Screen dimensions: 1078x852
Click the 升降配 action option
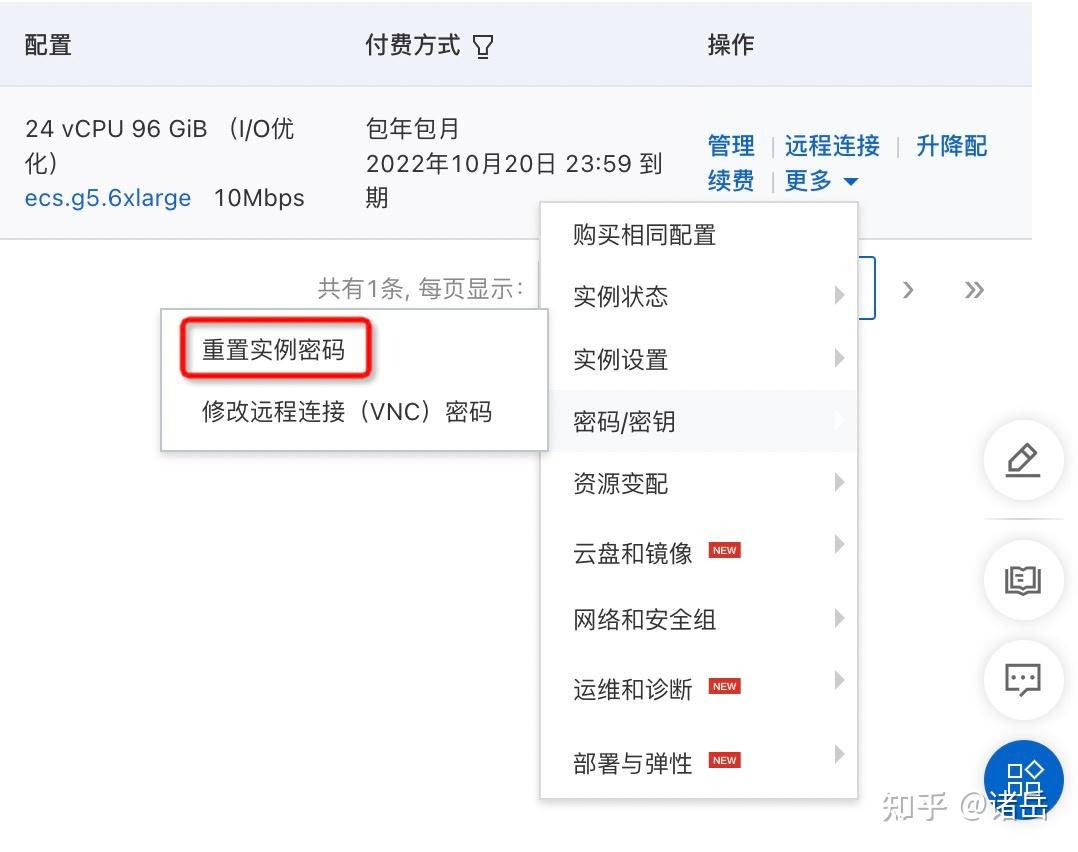[950, 146]
